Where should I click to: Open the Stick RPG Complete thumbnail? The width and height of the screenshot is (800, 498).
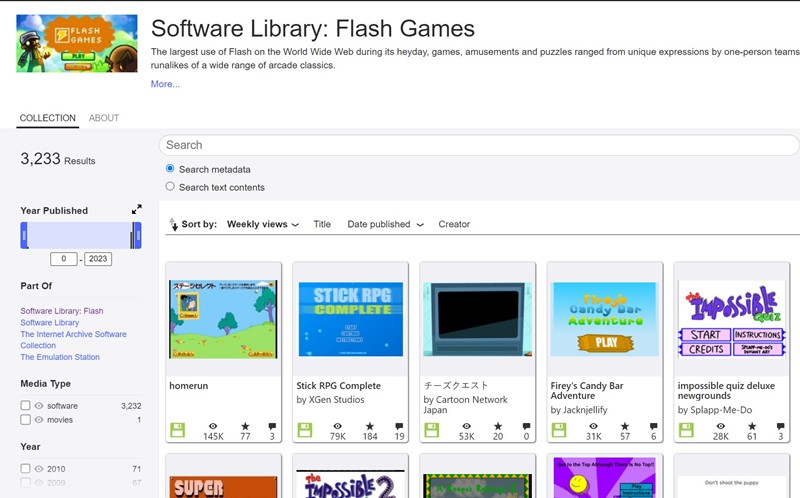pos(351,319)
